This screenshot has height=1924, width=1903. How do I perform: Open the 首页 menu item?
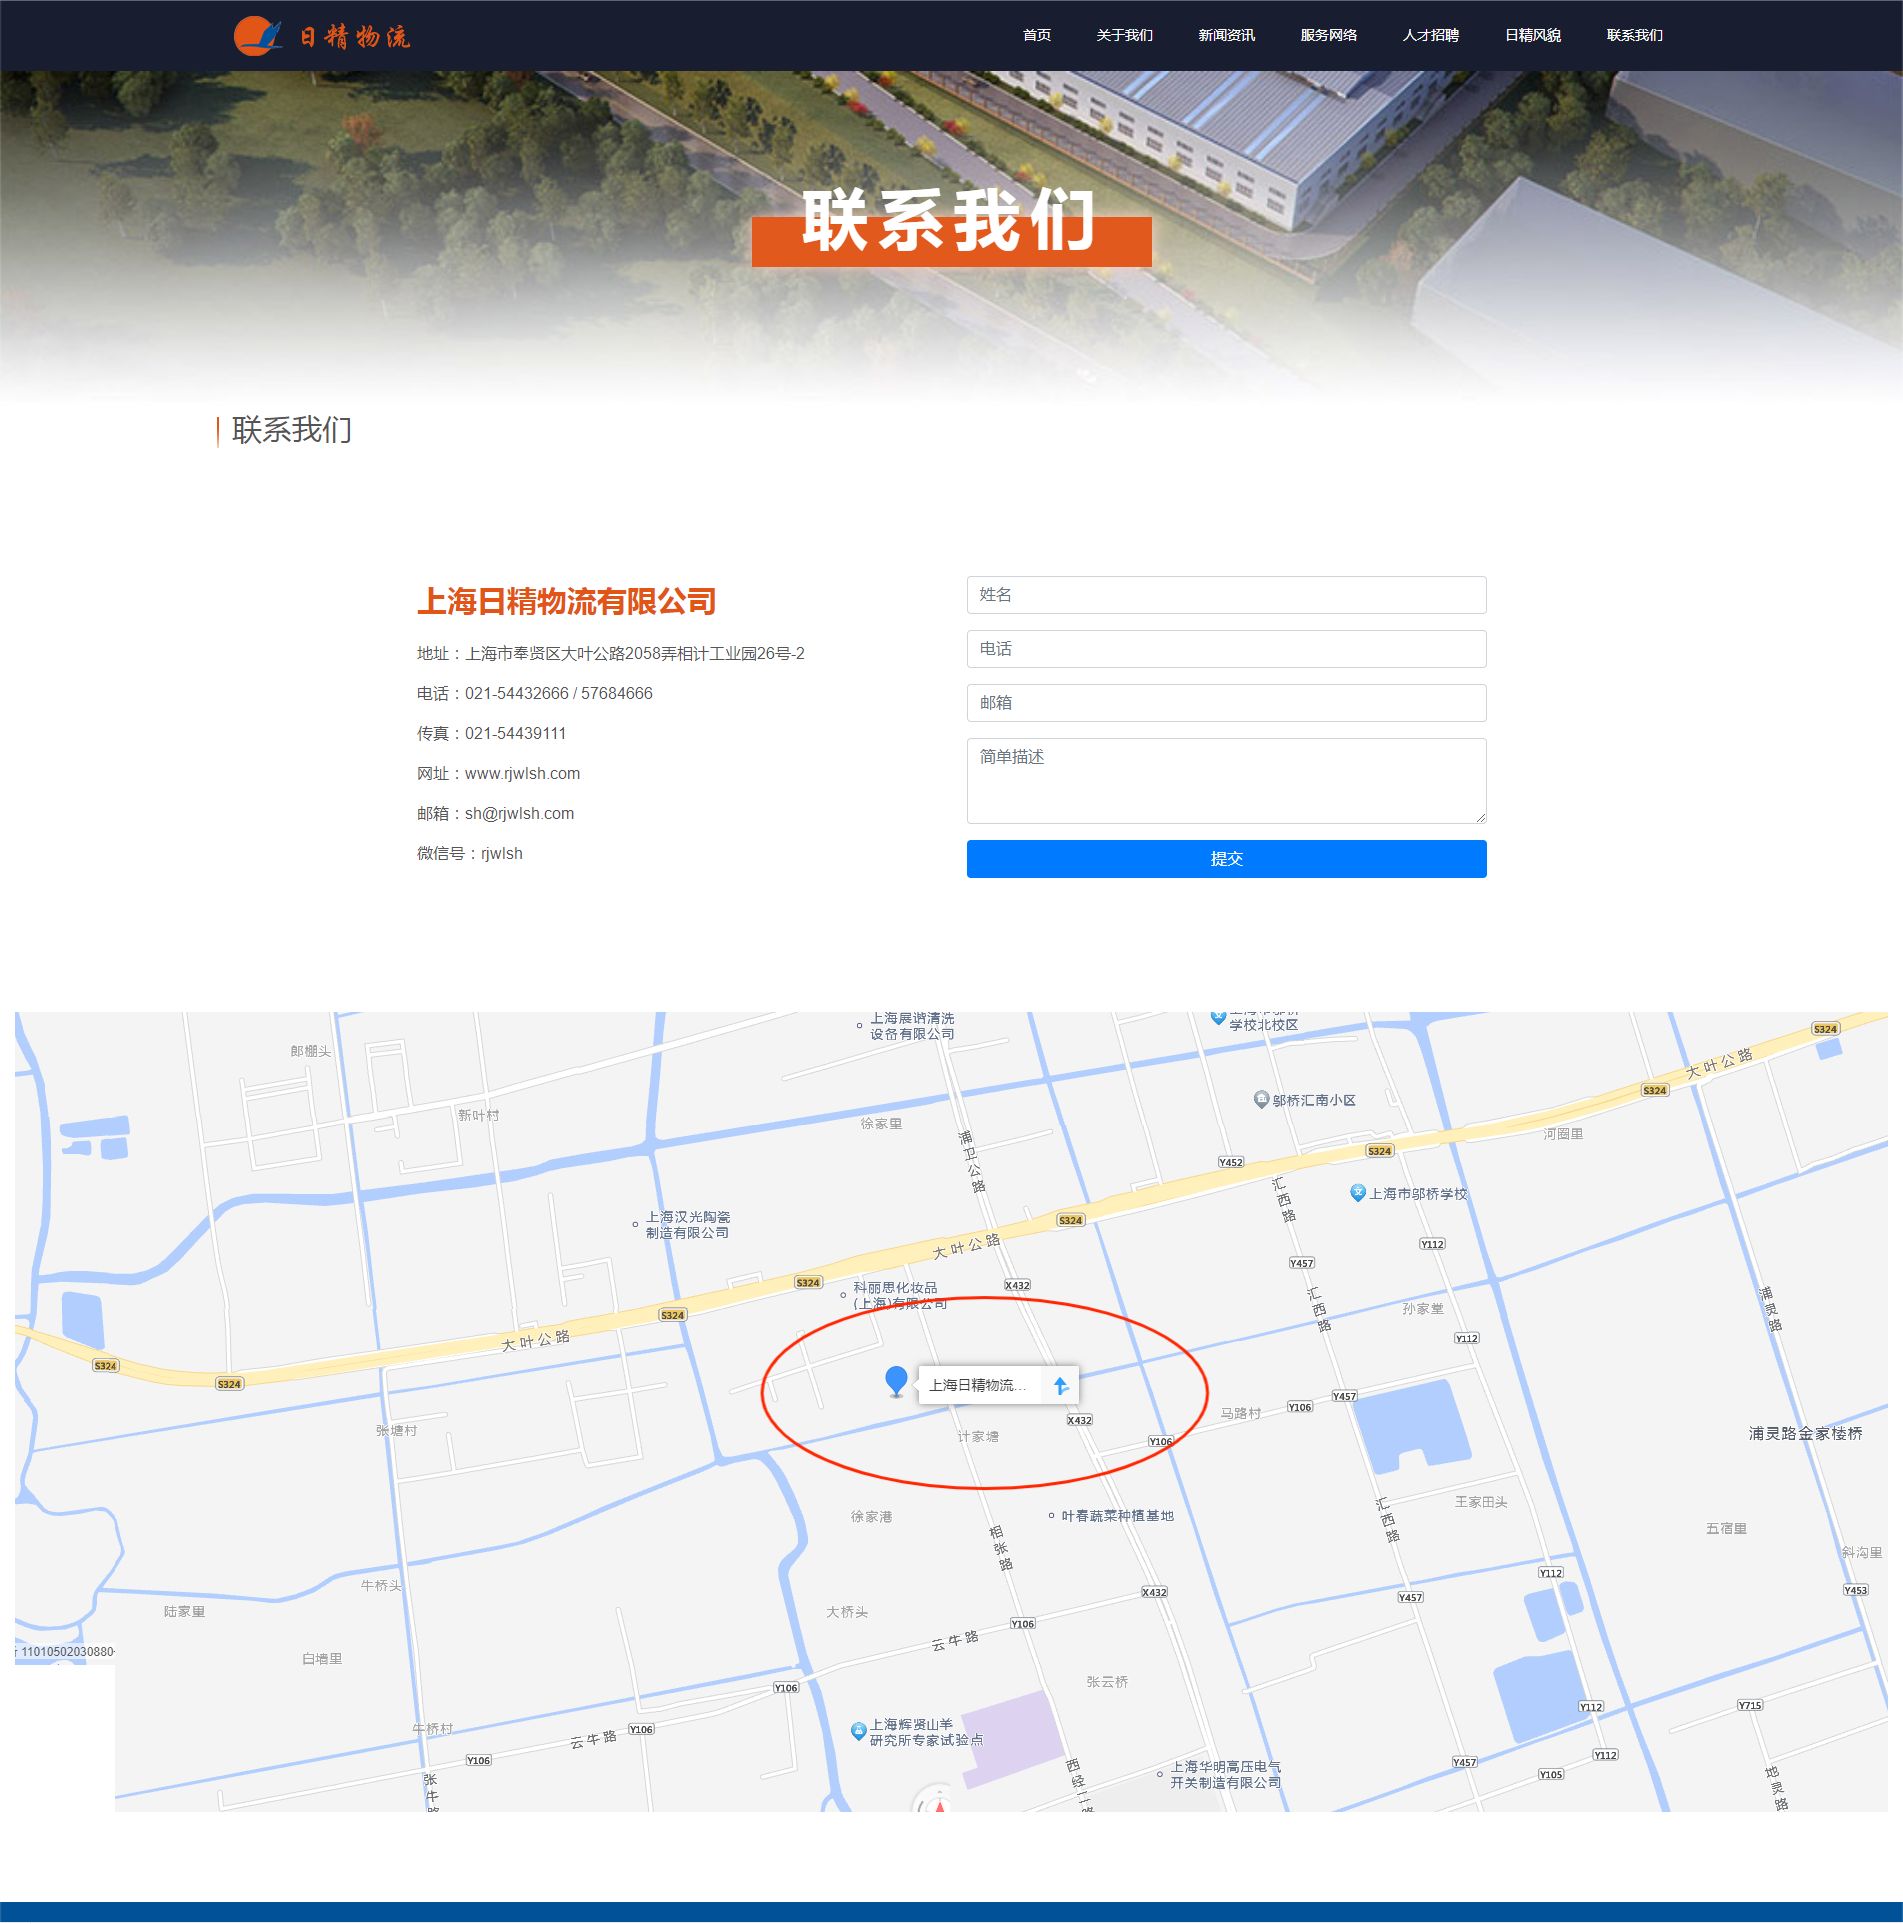(x=1037, y=35)
